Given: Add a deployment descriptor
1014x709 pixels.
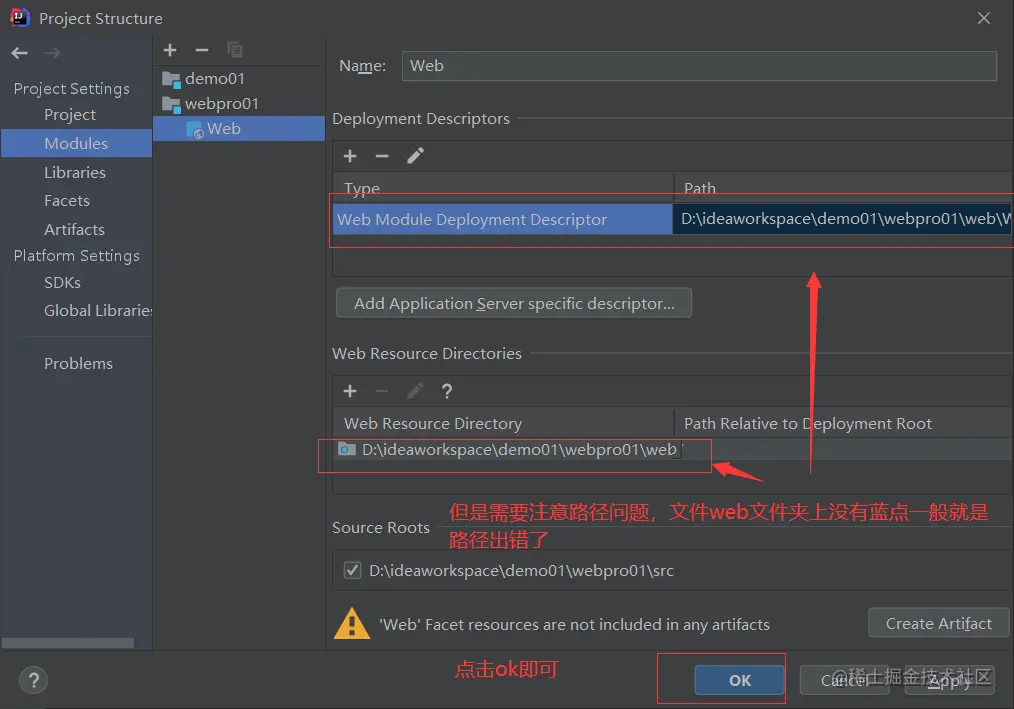Looking at the screenshot, I should point(350,156).
